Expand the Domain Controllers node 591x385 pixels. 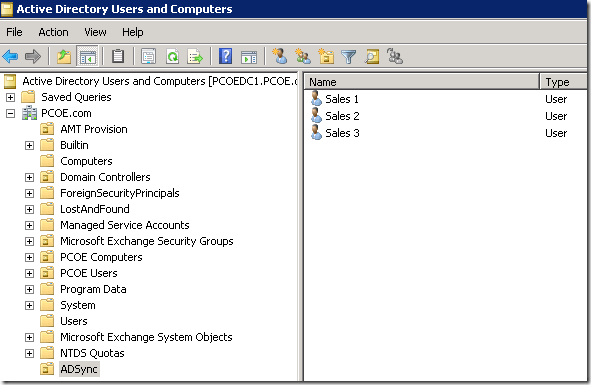tap(29, 177)
